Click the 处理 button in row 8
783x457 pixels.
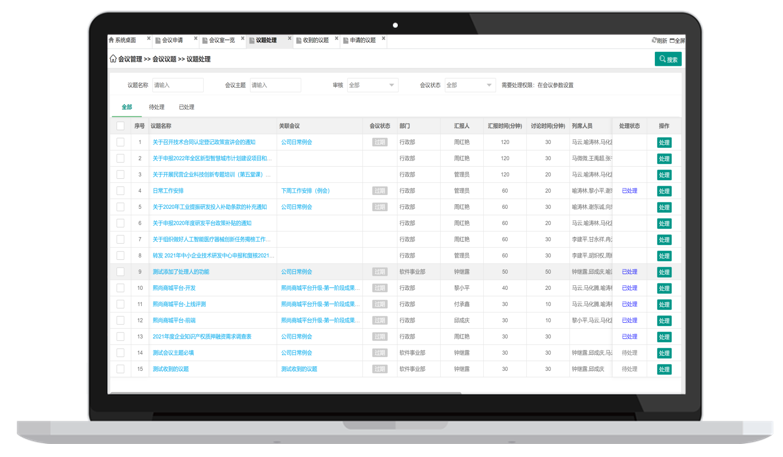(664, 256)
